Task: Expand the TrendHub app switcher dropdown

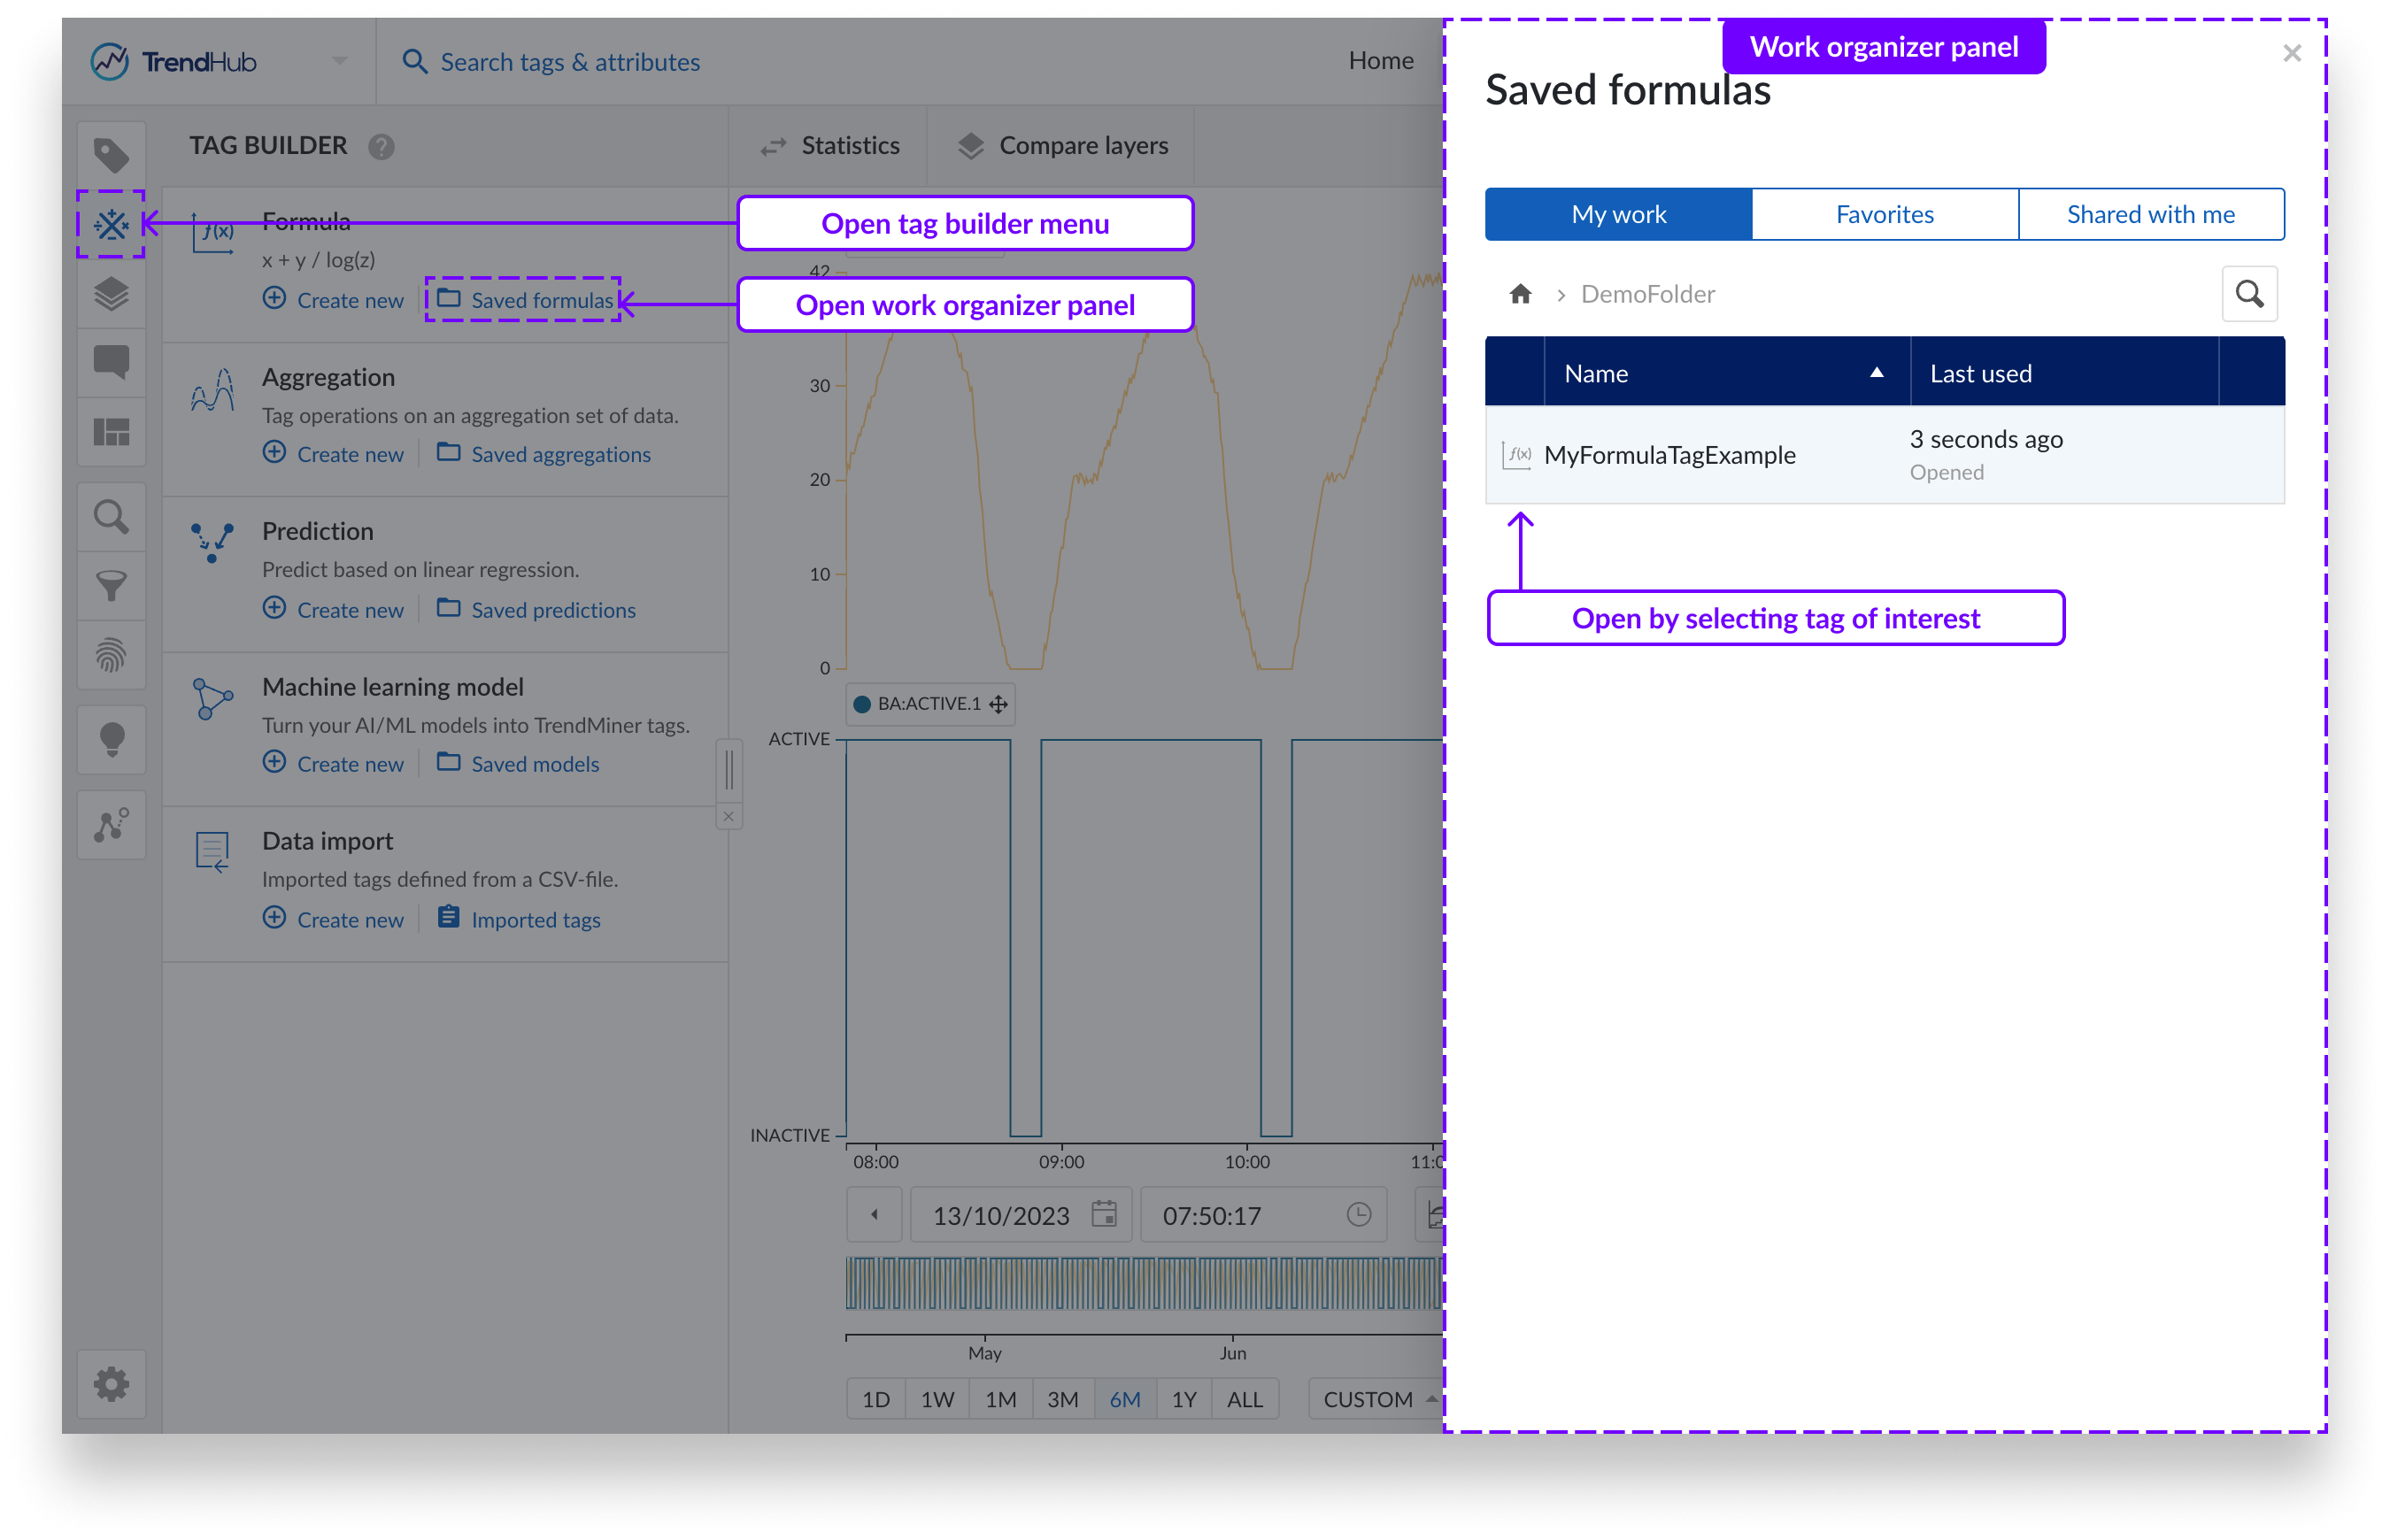Action: [x=340, y=61]
